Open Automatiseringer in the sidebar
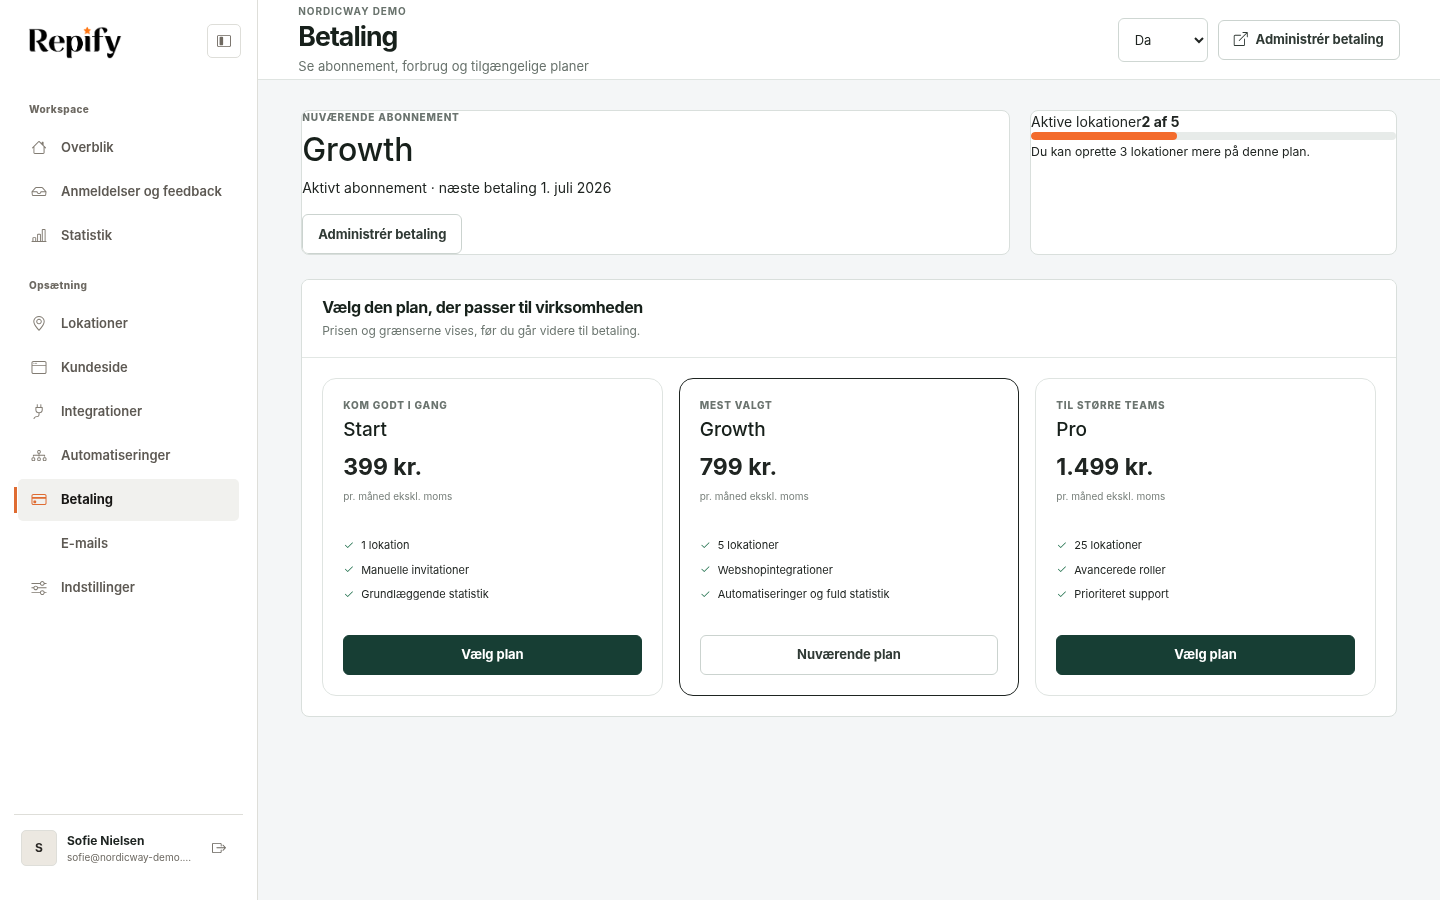Screen dimensions: 1440x900 coord(128,455)
